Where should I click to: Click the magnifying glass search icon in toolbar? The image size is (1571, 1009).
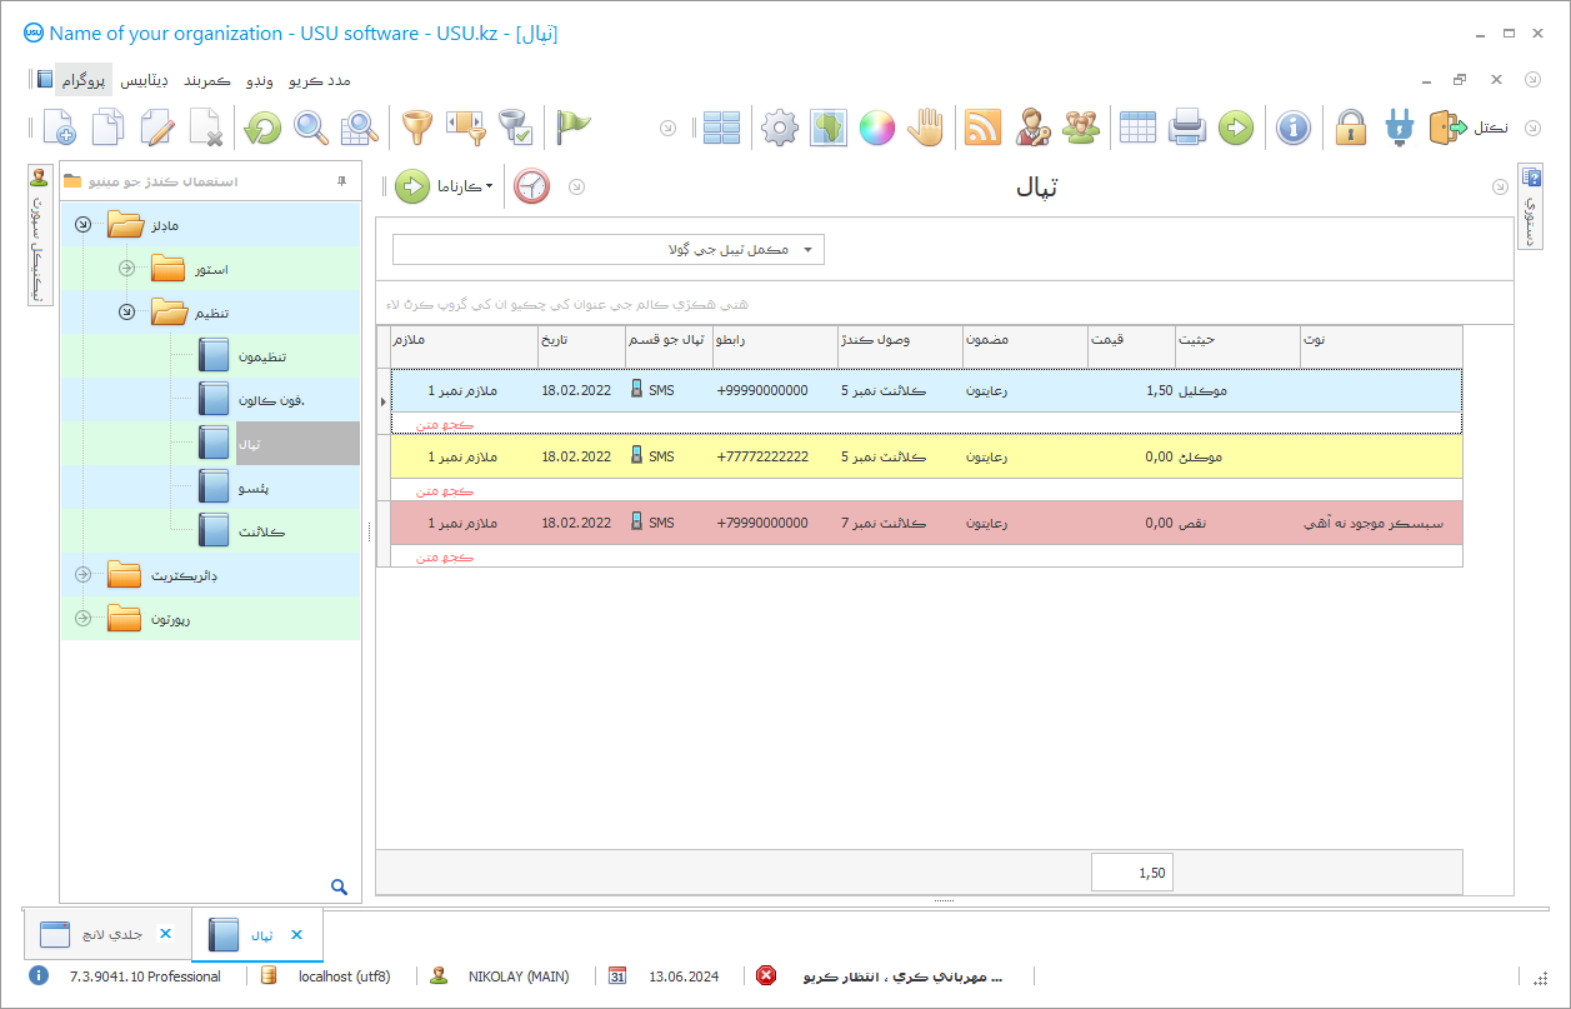311,128
